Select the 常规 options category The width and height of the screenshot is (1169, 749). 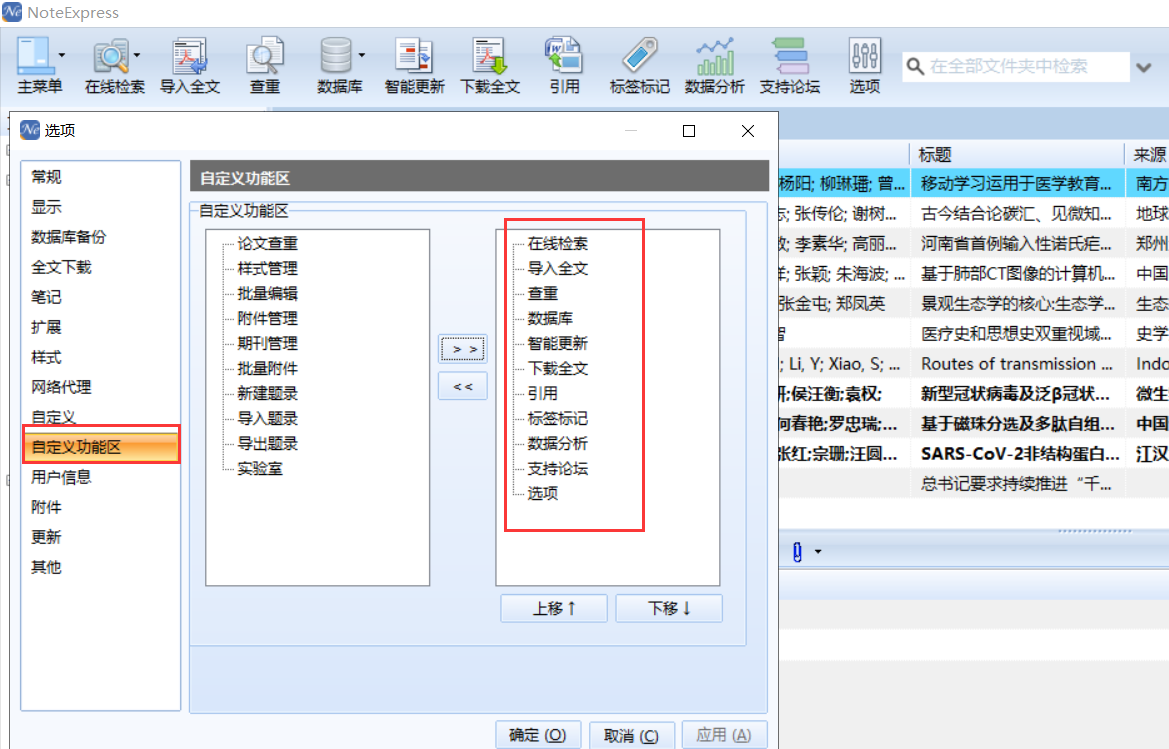click(100, 177)
